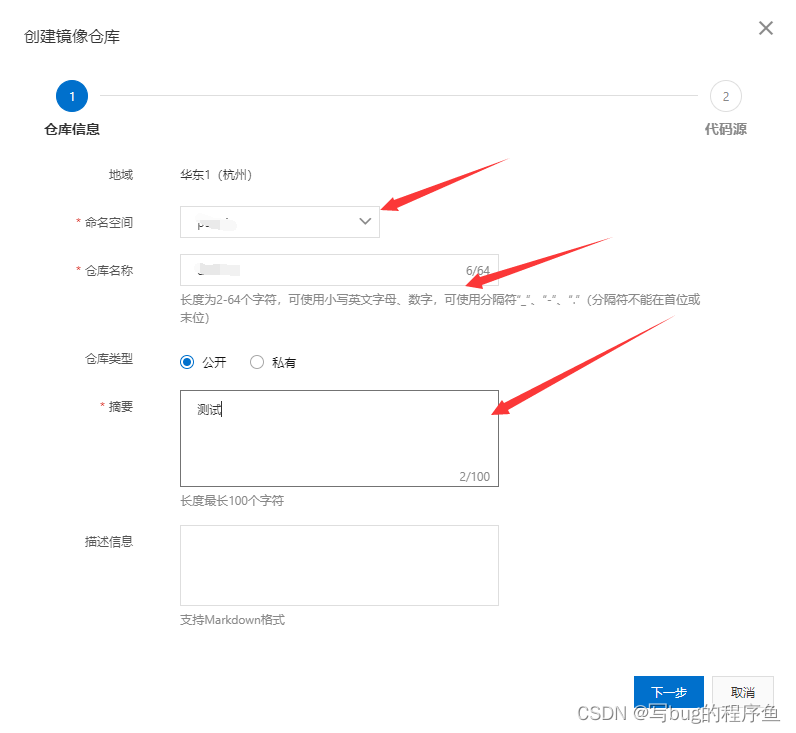
Task: Click the 创建镜像仓库 dialog title
Action: point(72,37)
